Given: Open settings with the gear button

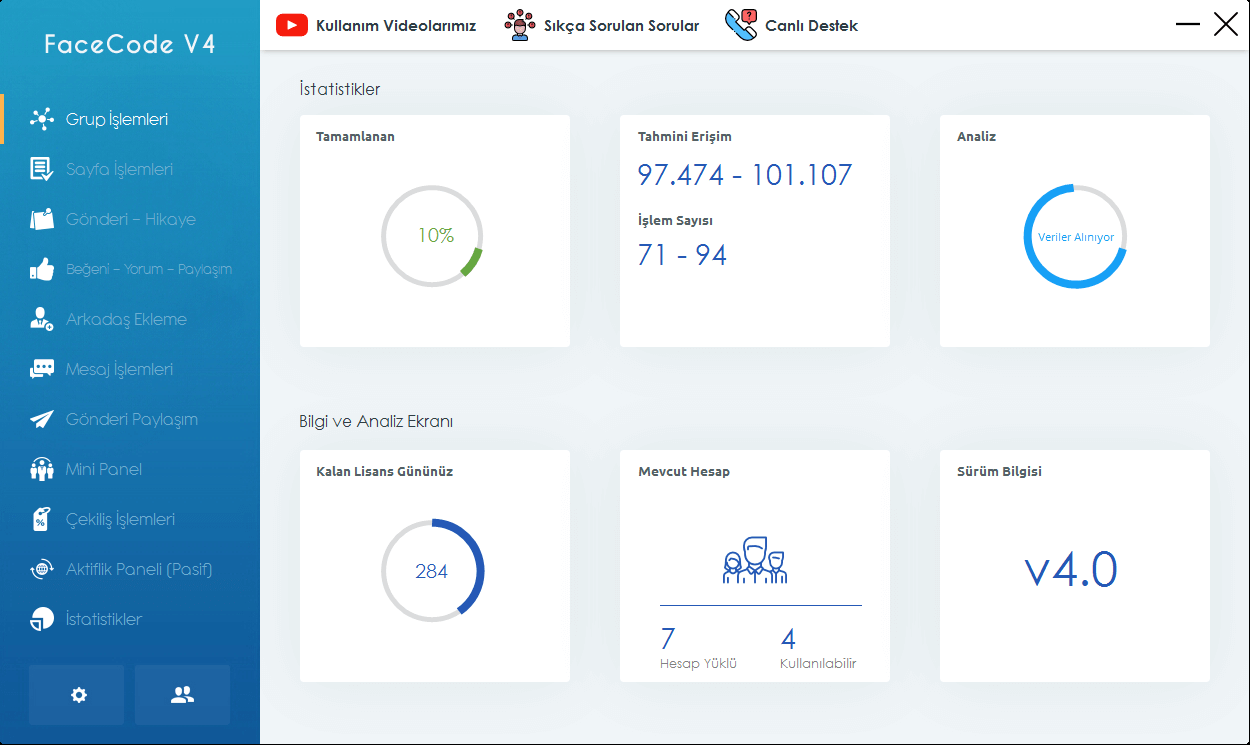Looking at the screenshot, I should 77,695.
